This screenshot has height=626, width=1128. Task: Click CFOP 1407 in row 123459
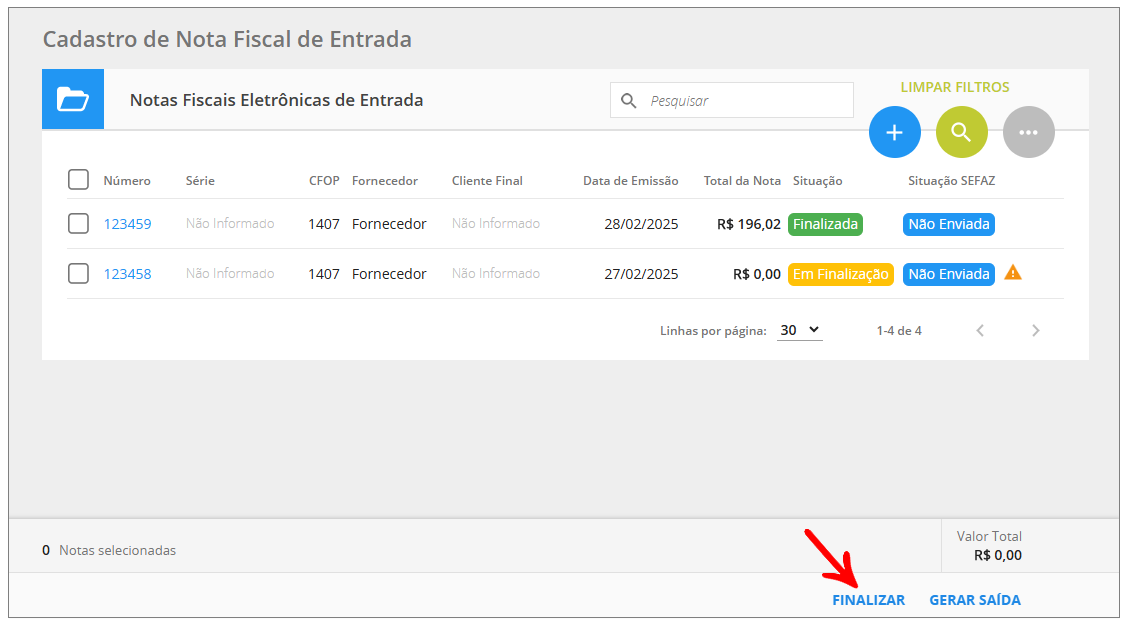324,224
